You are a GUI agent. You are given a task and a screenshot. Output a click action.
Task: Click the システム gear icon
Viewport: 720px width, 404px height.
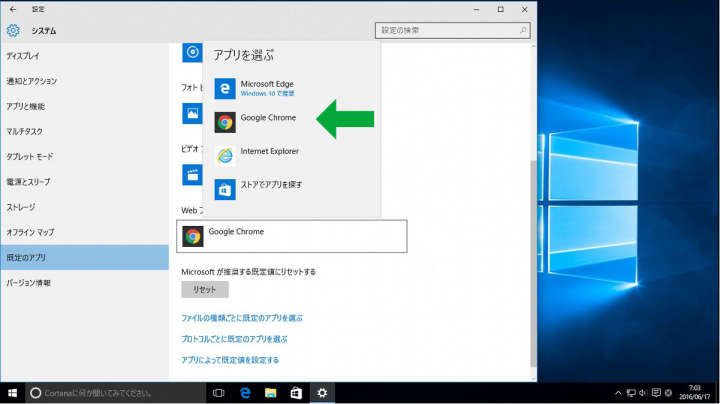click(13, 31)
